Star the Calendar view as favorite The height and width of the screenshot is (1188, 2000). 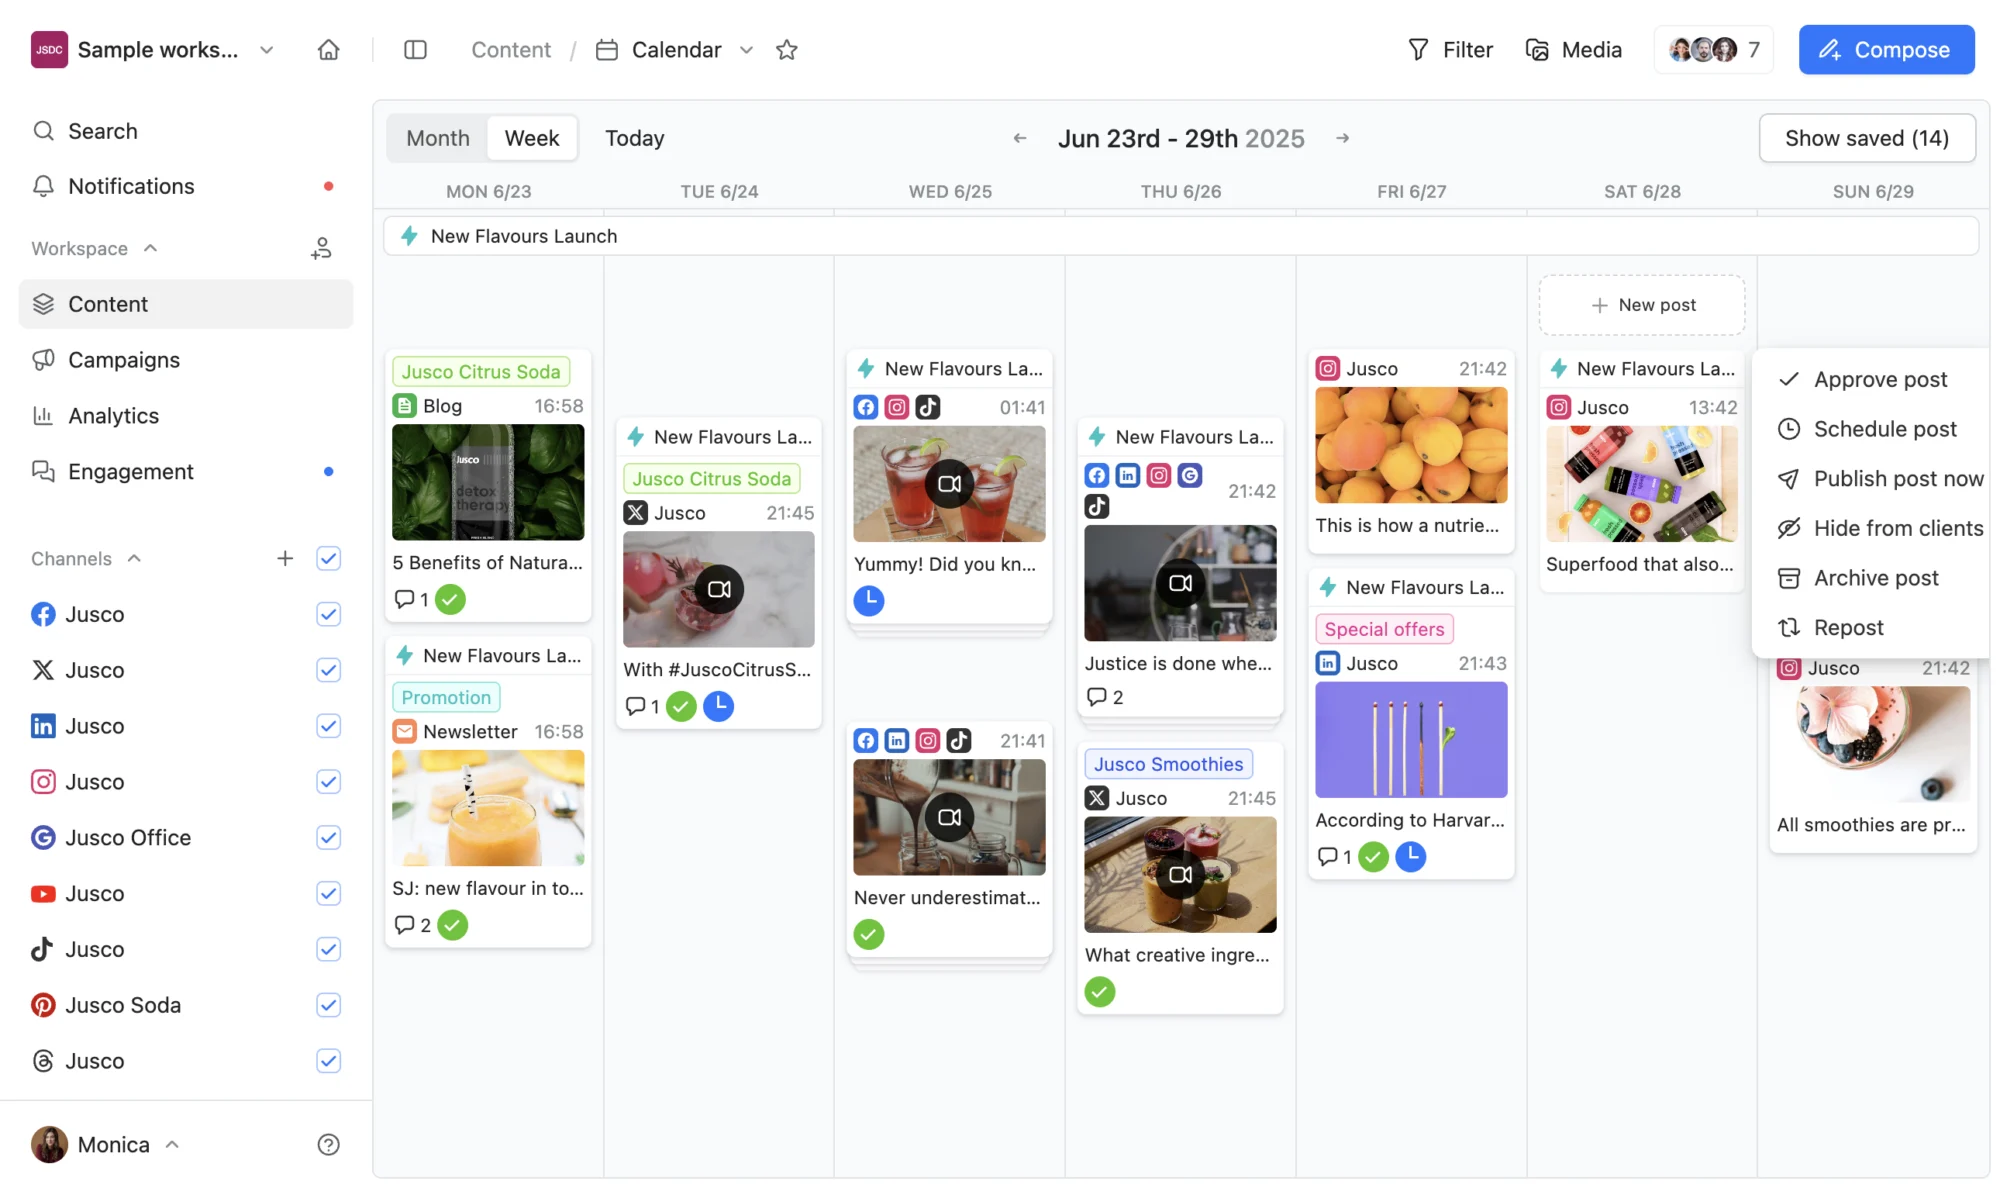(787, 50)
